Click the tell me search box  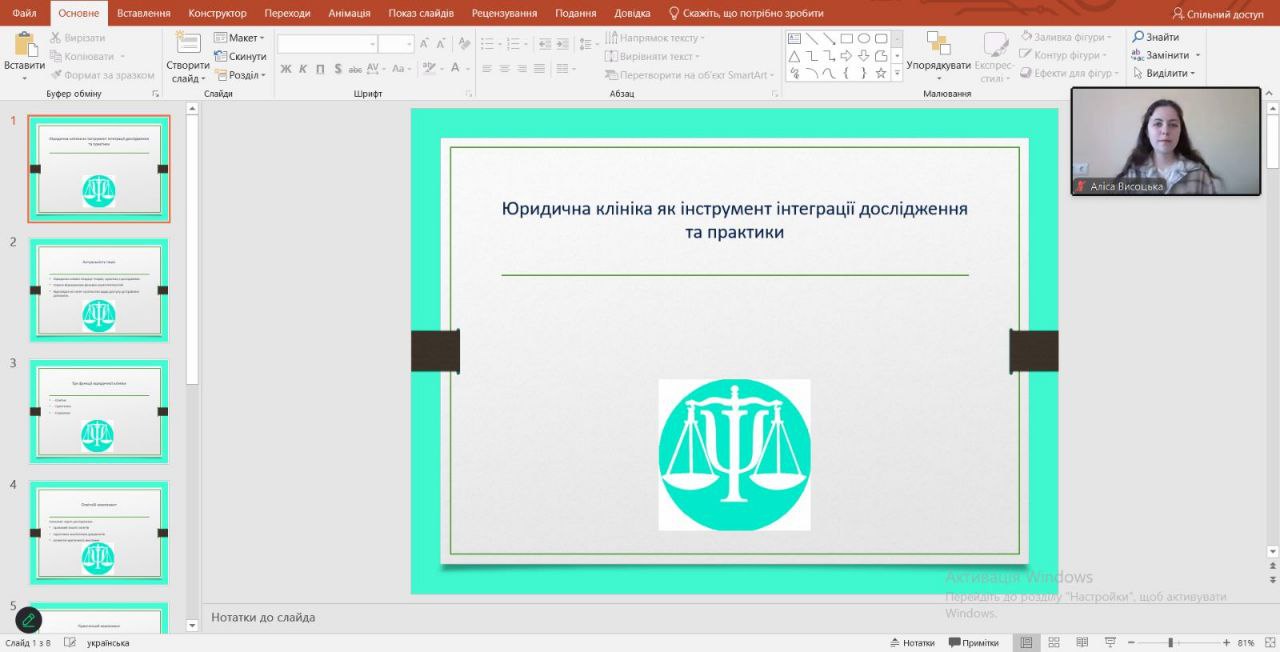[x=746, y=13]
